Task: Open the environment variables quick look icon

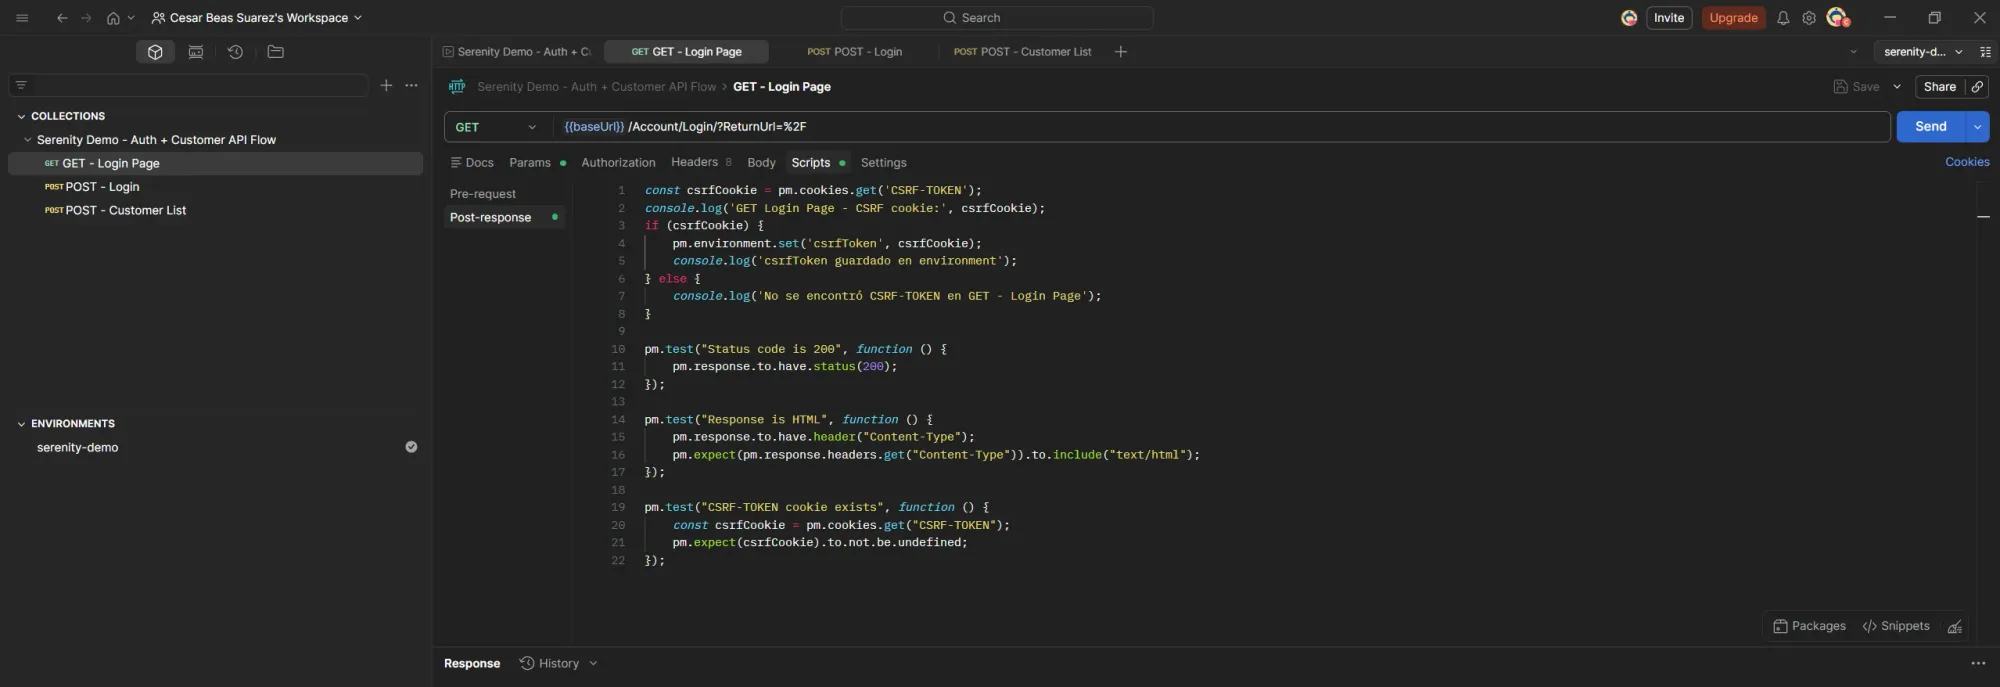Action: pyautogui.click(x=1985, y=52)
